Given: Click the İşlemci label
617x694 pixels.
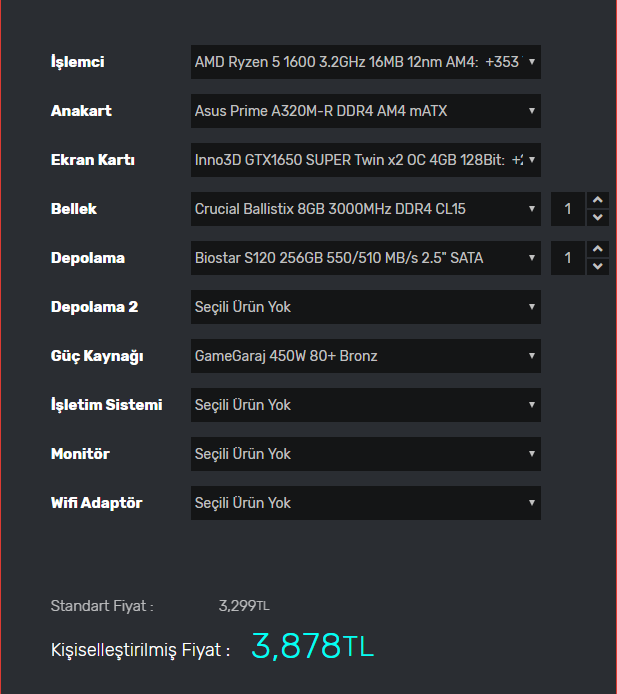Looking at the screenshot, I should pos(78,62).
